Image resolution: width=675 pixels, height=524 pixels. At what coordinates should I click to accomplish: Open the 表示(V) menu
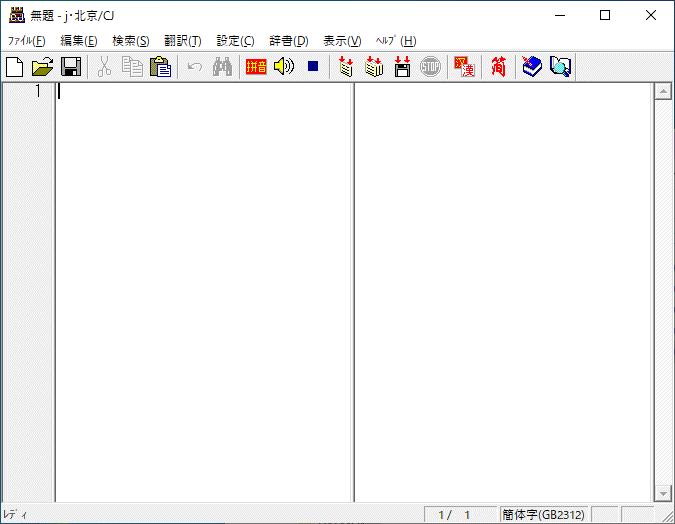[x=342, y=41]
